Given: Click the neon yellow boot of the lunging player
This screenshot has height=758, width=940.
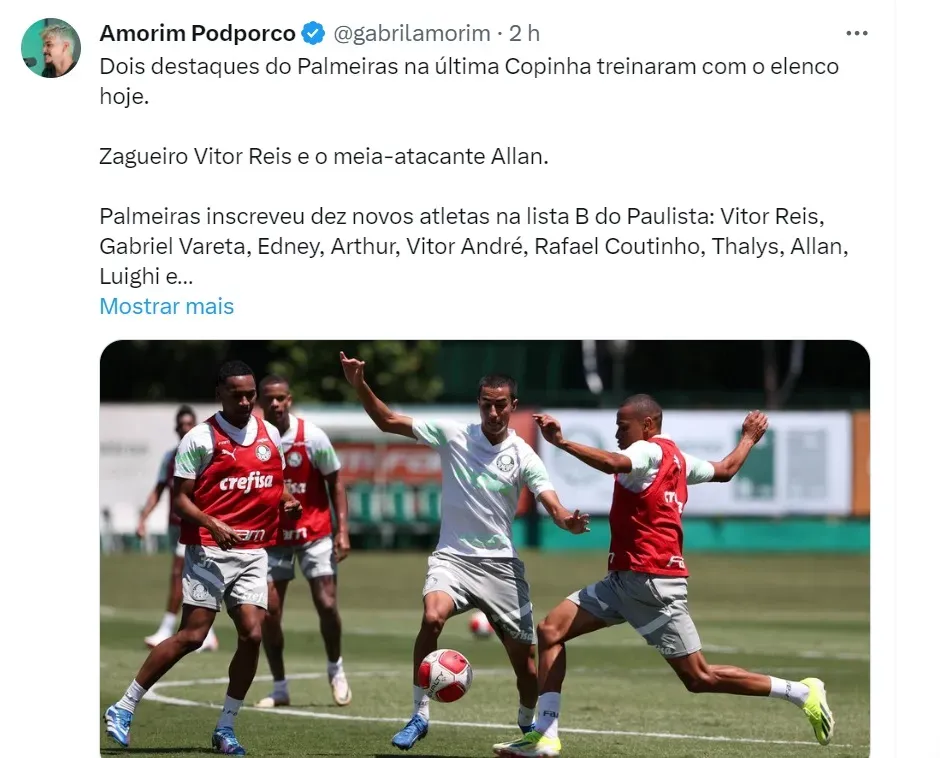Looking at the screenshot, I should [817, 711].
